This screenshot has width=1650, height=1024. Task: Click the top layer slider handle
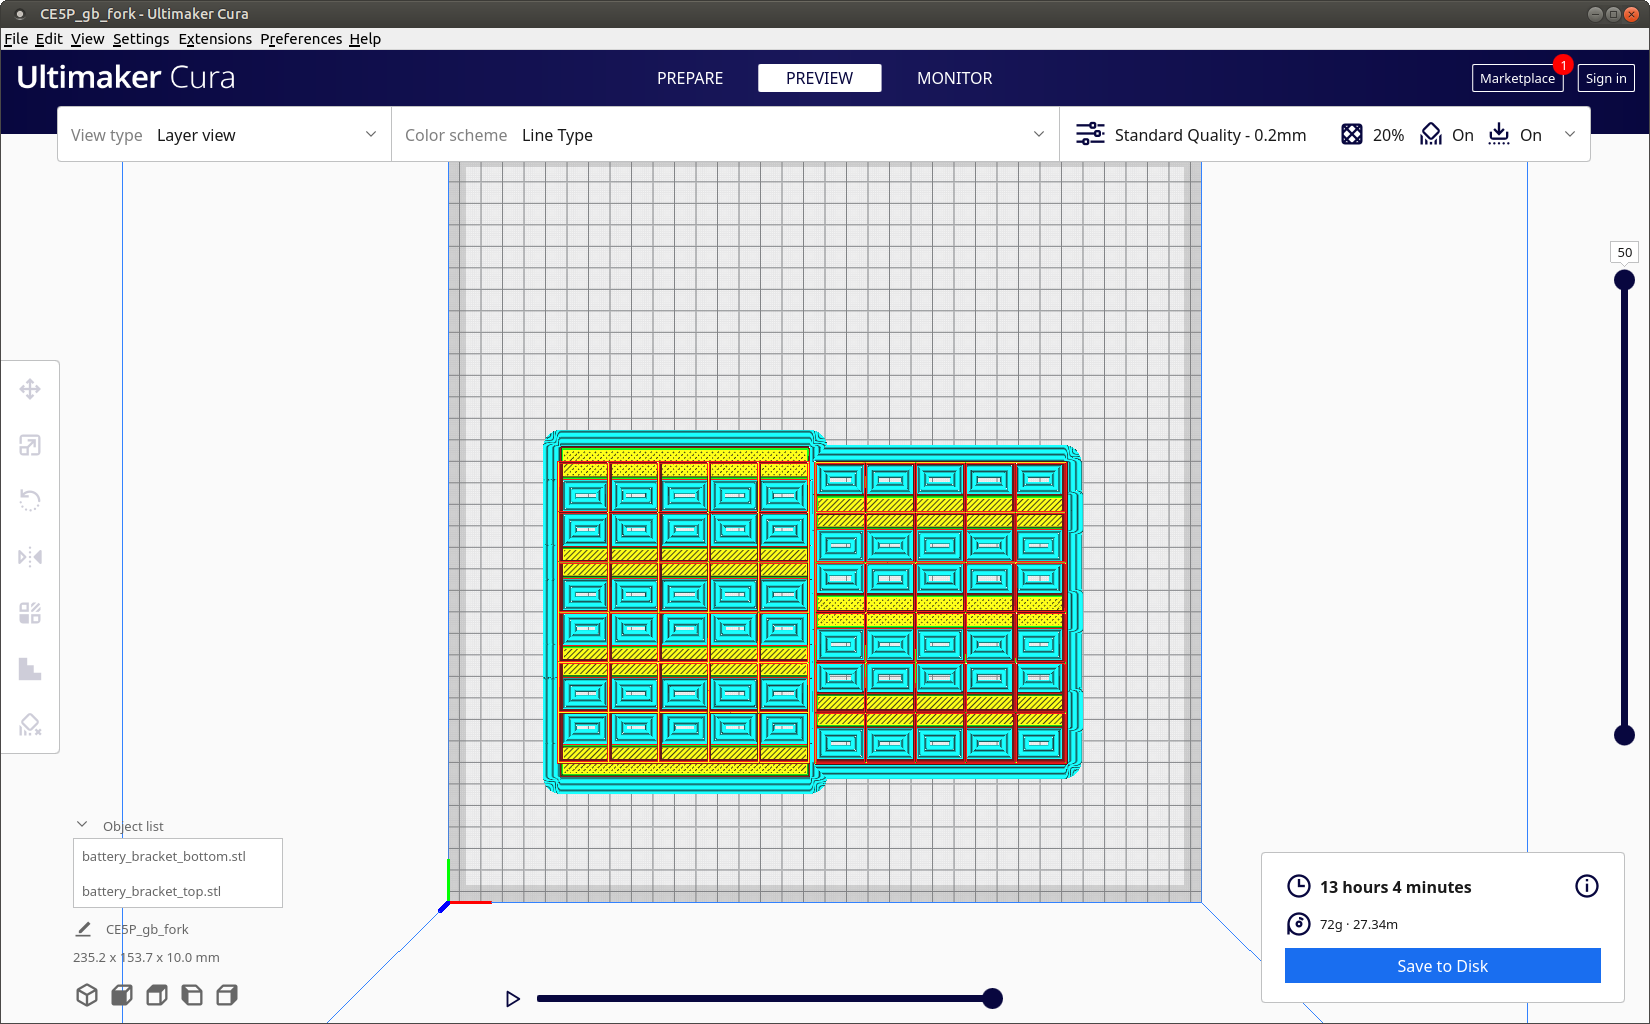pyautogui.click(x=1624, y=280)
